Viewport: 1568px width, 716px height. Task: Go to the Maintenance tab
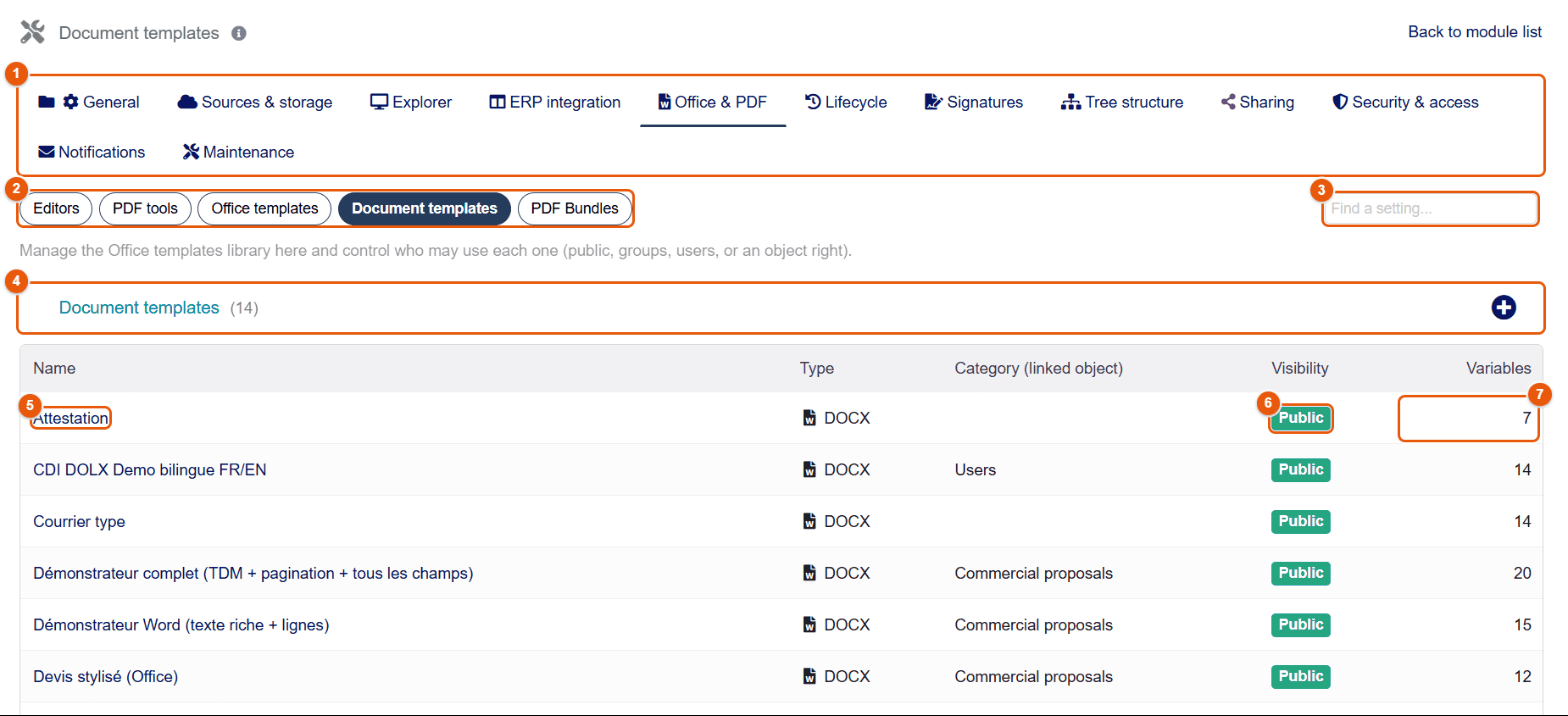(x=239, y=152)
